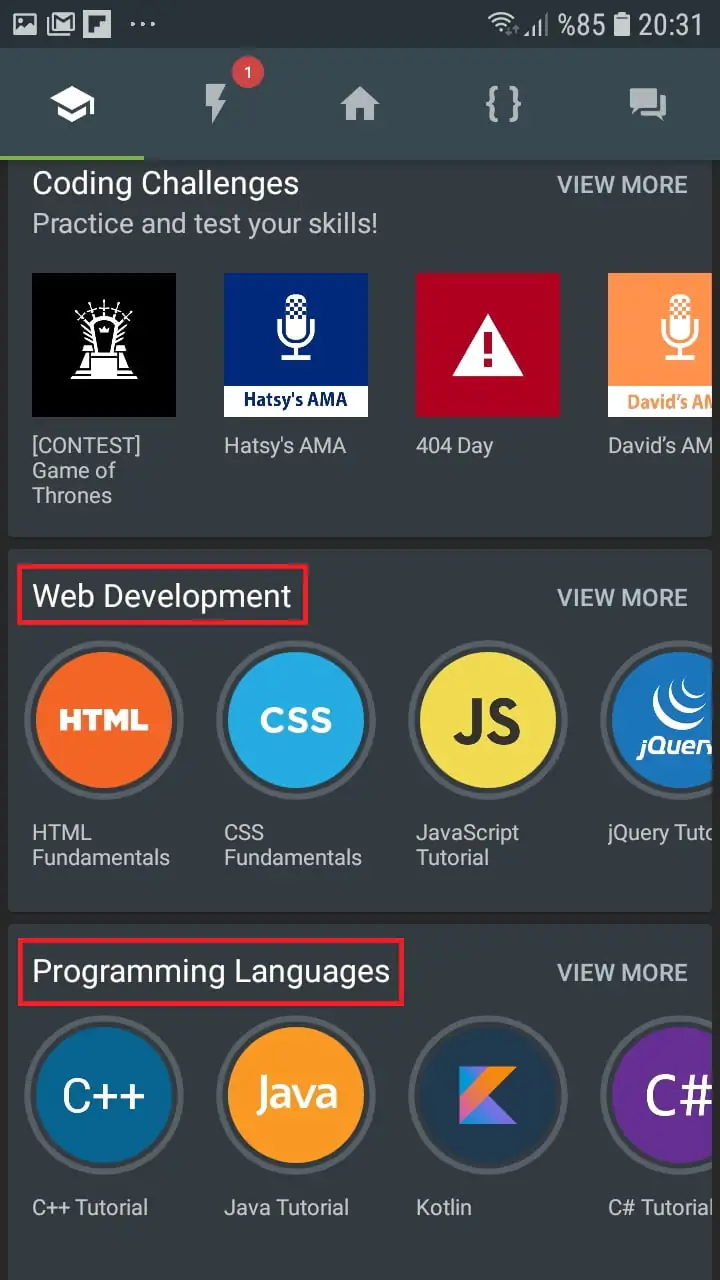
Task: Tap the 'Programming Languages' heading
Action: point(211,972)
